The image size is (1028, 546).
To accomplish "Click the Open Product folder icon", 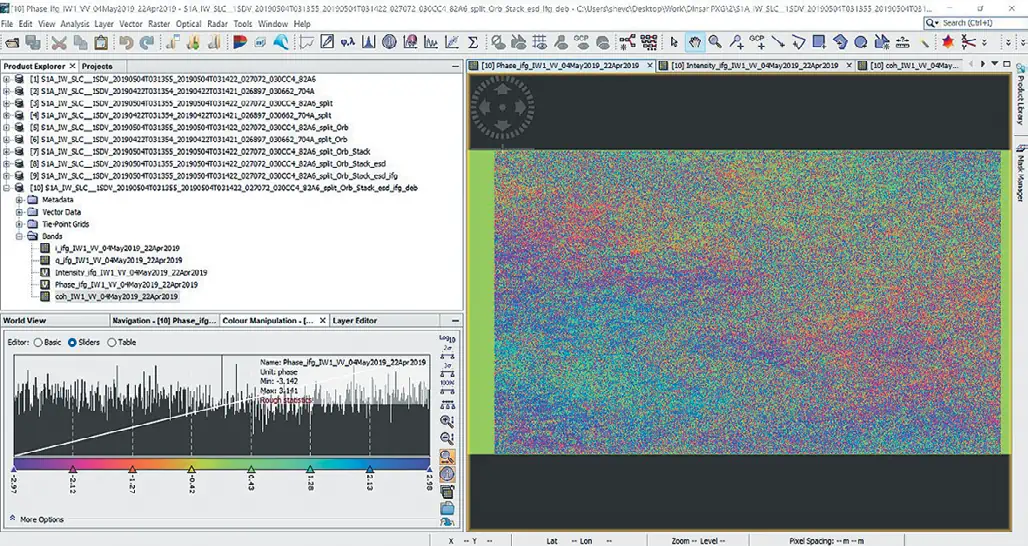I will pos(11,42).
